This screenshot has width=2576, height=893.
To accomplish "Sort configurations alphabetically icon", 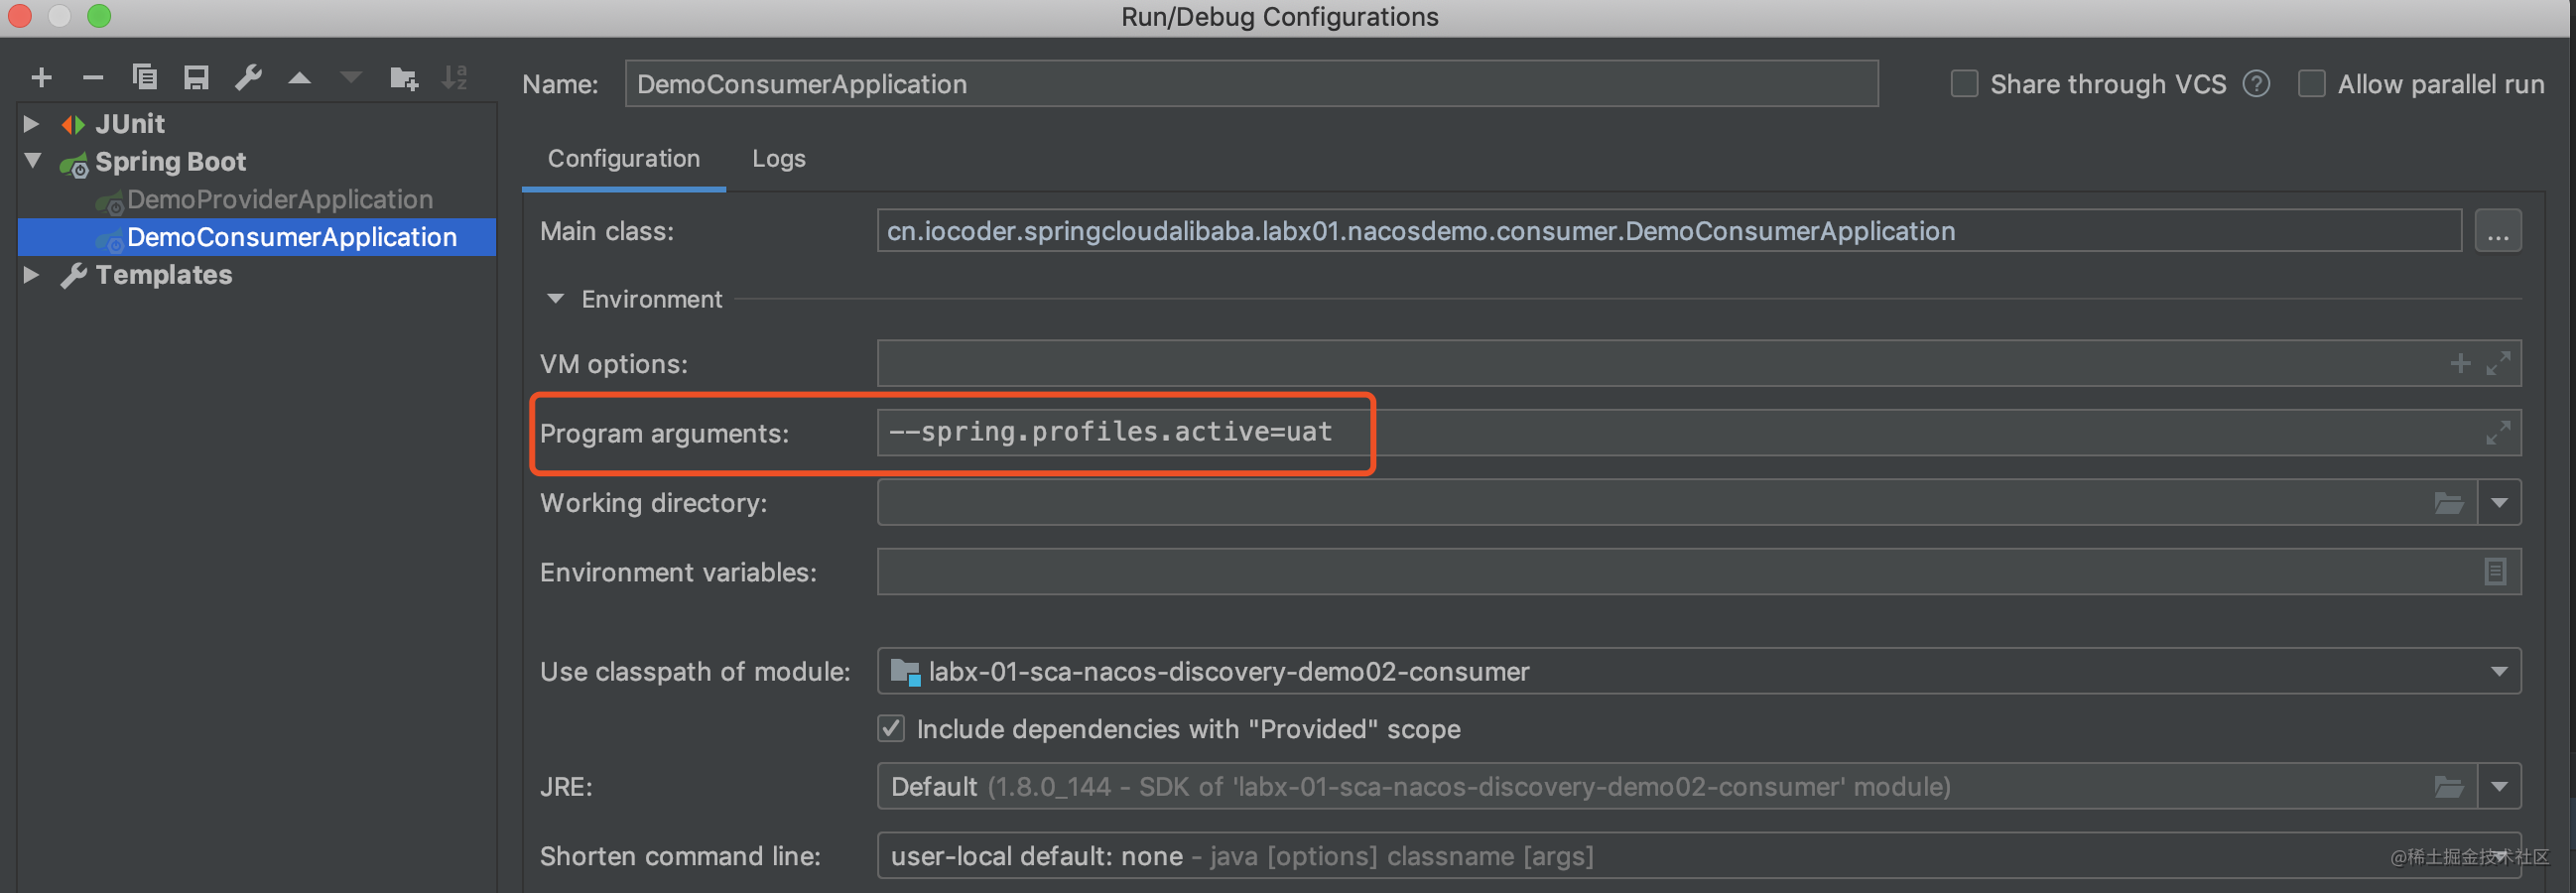I will pos(455,77).
